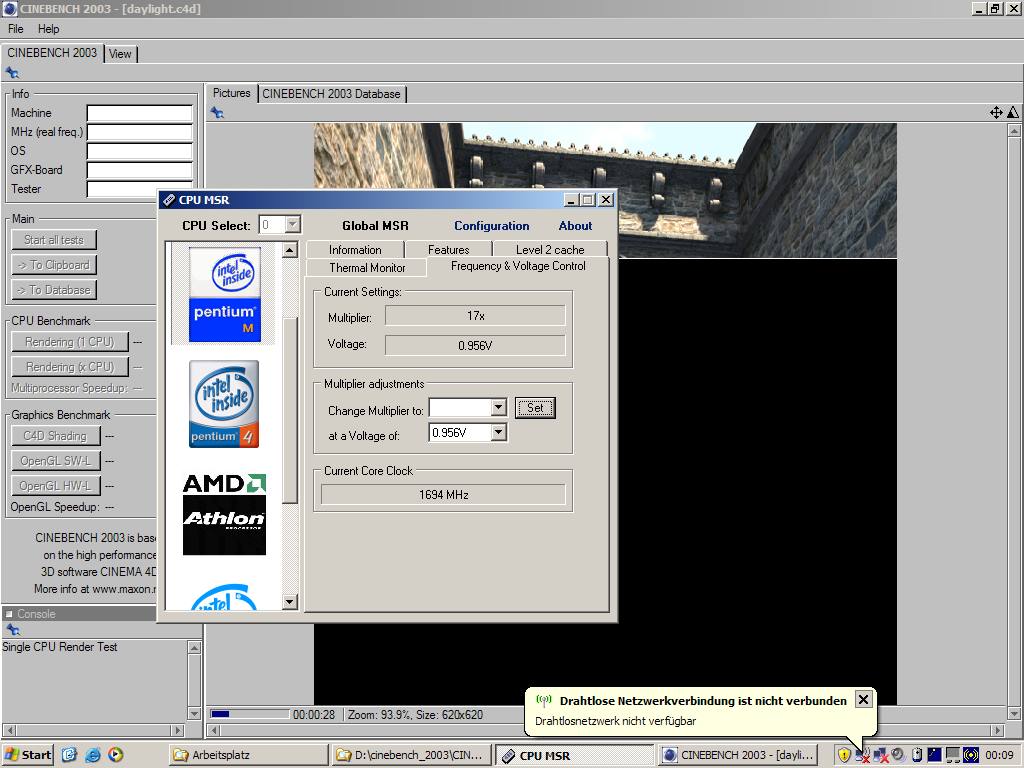Click the OpenGL HW-L button
Image resolution: width=1024 pixels, height=768 pixels.
coord(56,485)
